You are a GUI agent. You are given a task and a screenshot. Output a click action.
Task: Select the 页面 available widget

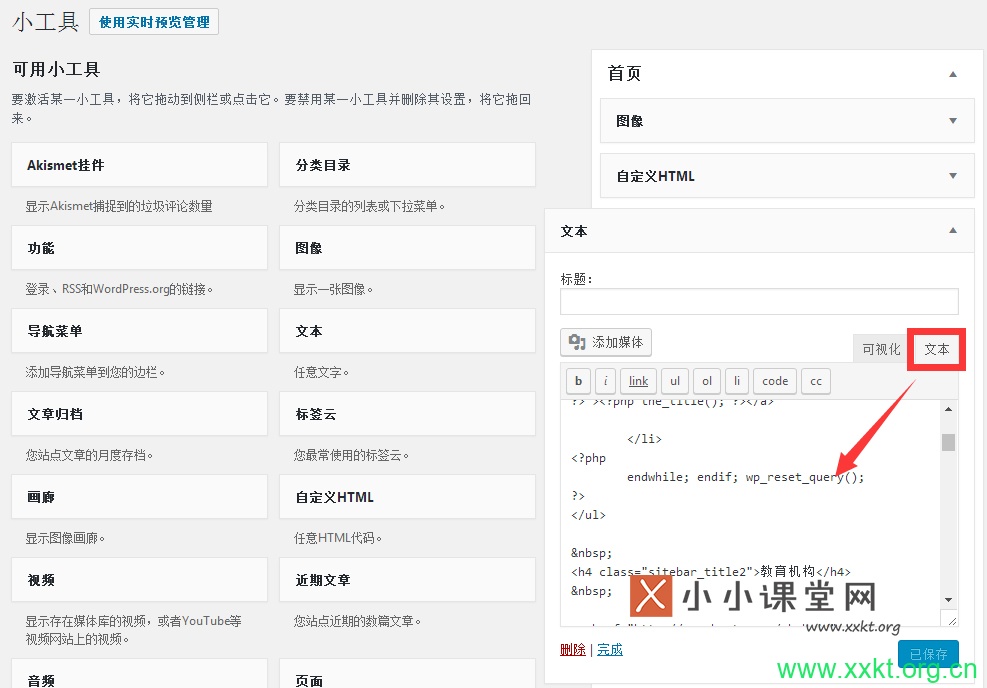[407, 674]
